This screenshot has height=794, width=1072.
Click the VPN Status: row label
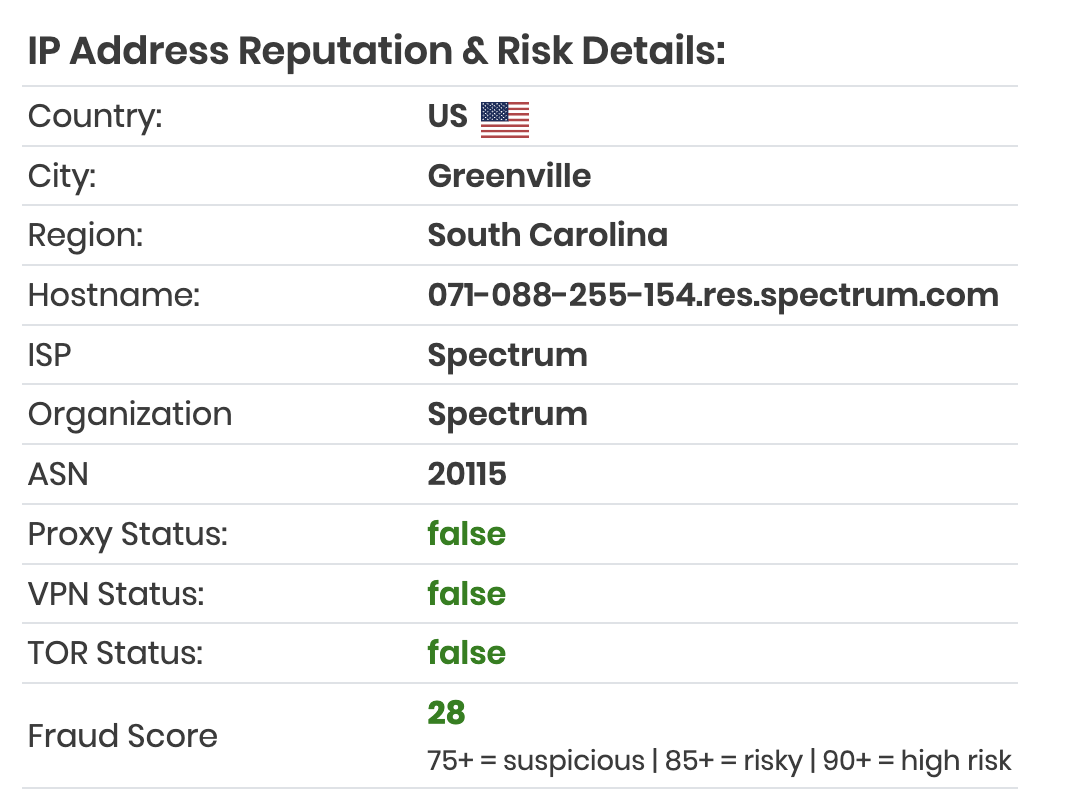coord(116,594)
